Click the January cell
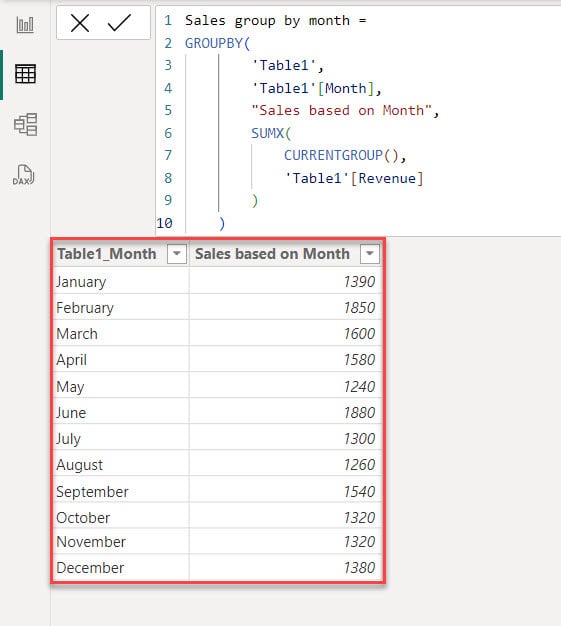Viewport: 561px width, 626px height. (121, 282)
